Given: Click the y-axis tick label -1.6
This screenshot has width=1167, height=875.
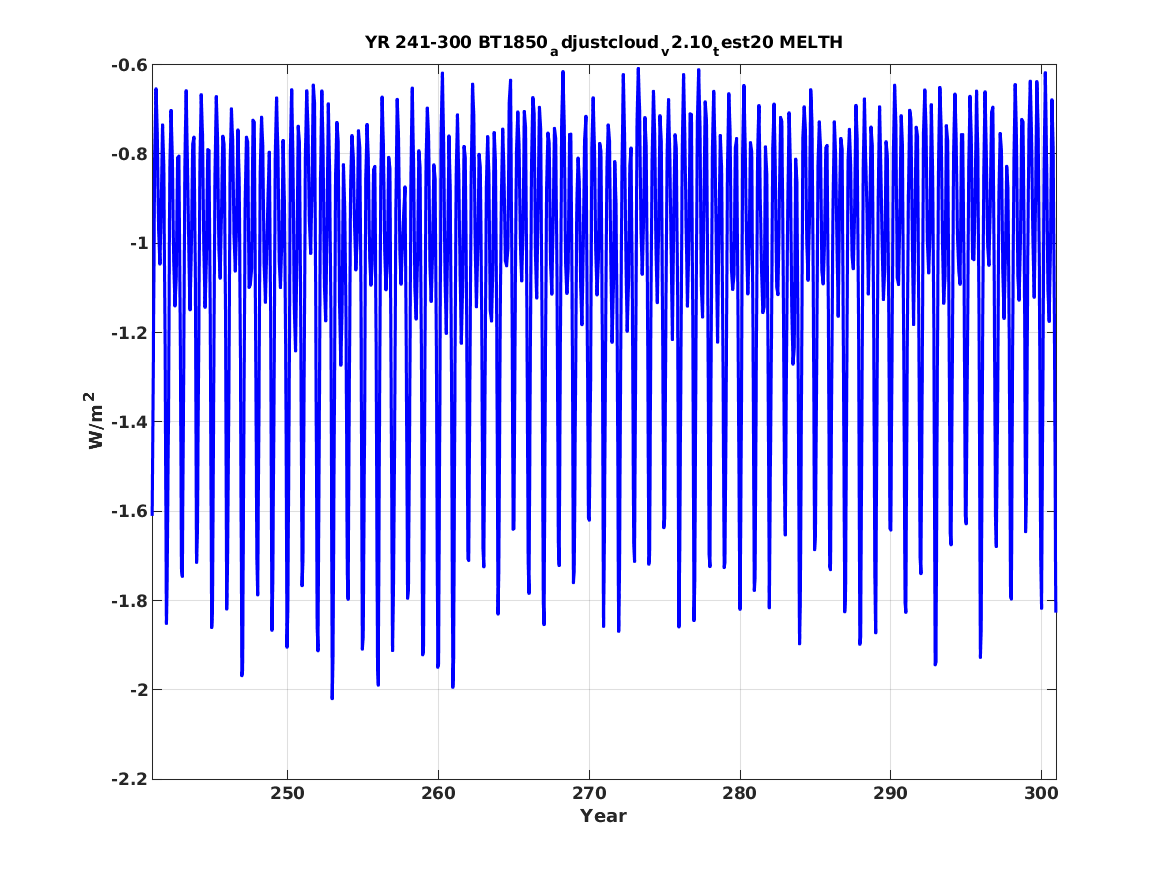Looking at the screenshot, I should 129,511.
